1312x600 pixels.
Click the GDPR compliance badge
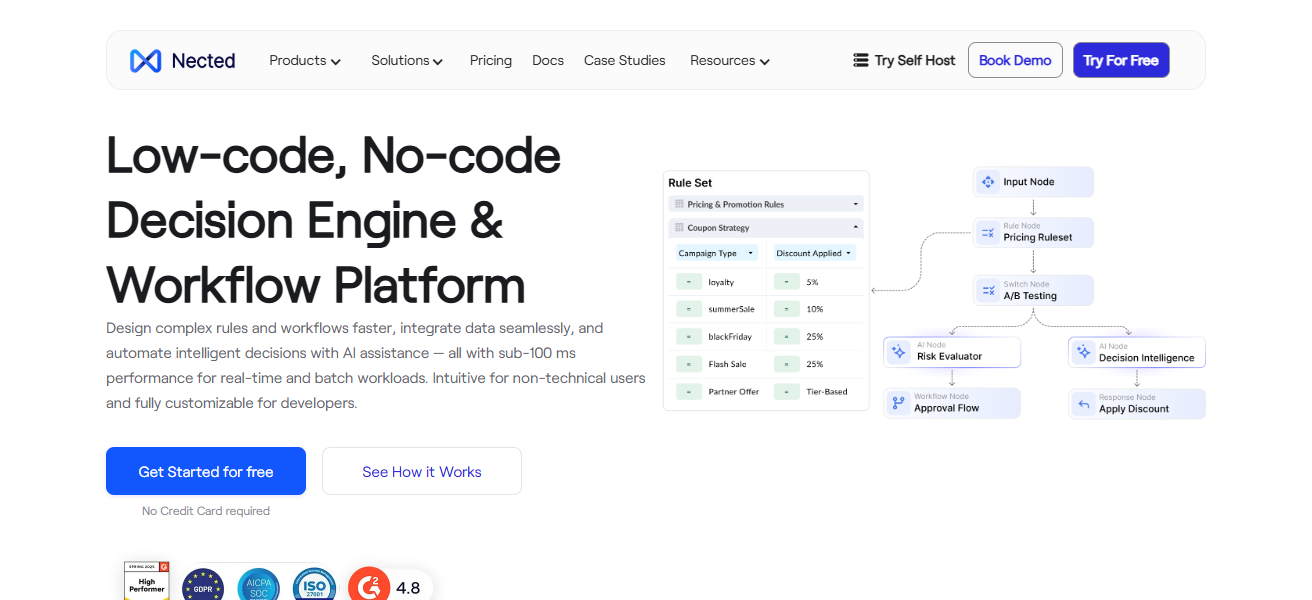coord(203,586)
